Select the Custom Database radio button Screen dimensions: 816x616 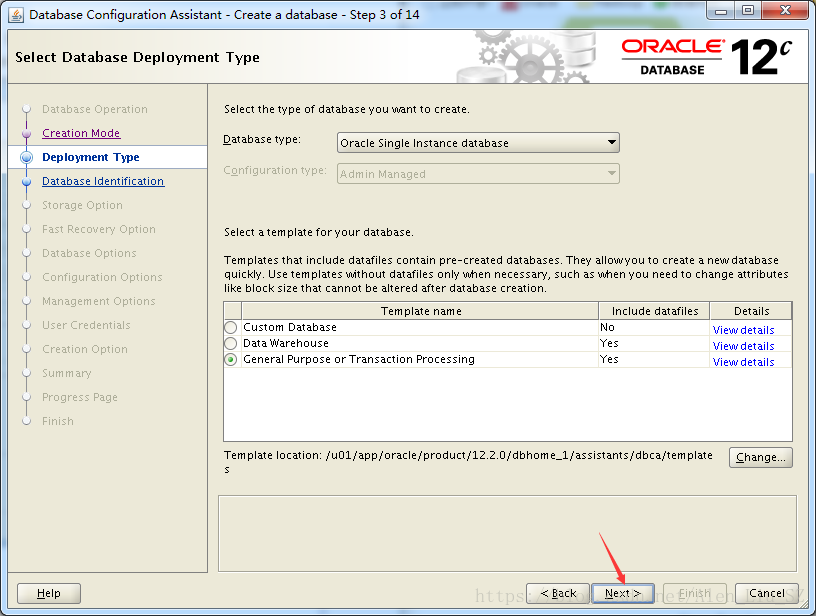(231, 327)
